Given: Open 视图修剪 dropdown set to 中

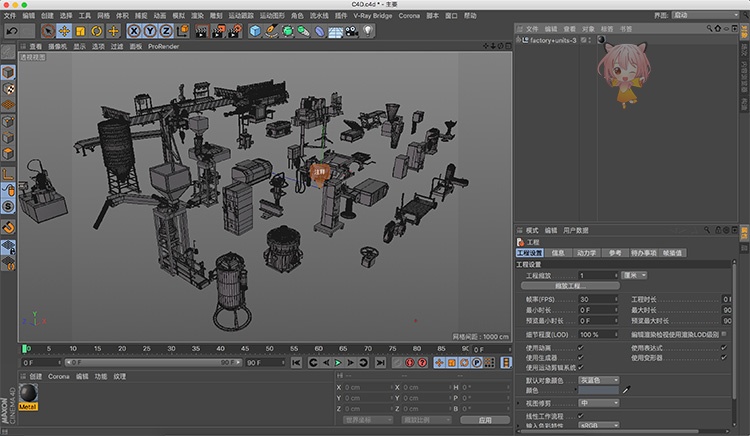Looking at the screenshot, I should [x=598, y=403].
